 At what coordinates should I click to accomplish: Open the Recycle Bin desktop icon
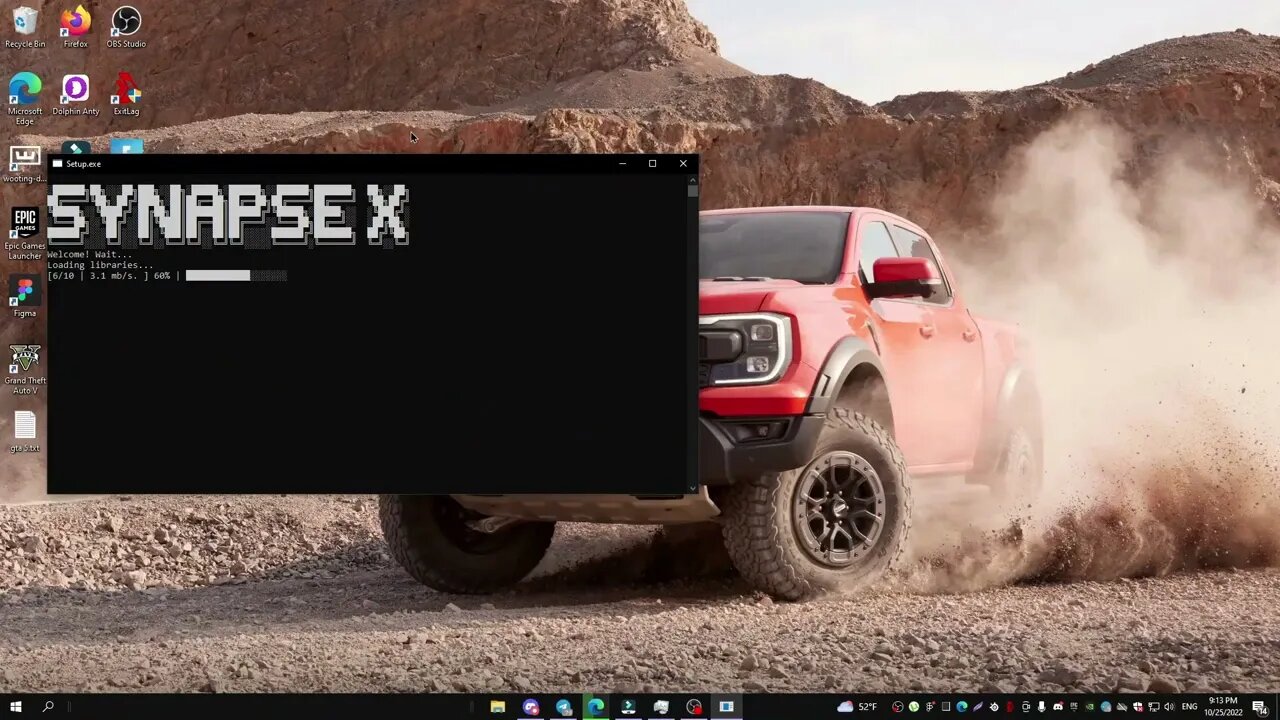[25, 27]
